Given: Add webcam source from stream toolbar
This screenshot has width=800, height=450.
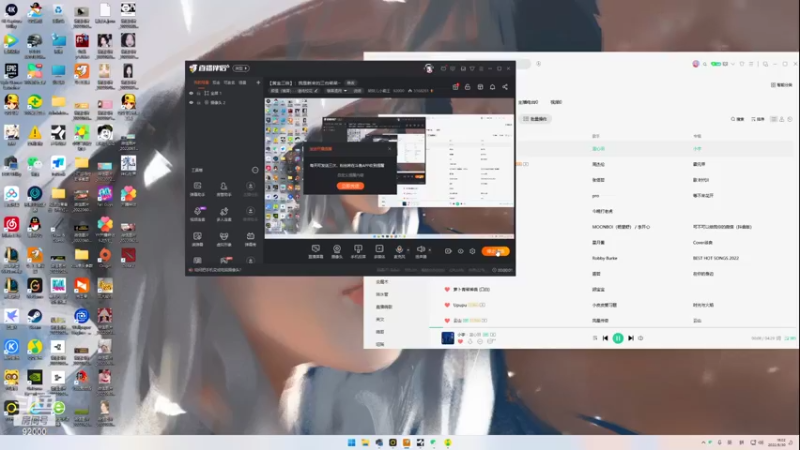Looking at the screenshot, I should (x=337, y=251).
